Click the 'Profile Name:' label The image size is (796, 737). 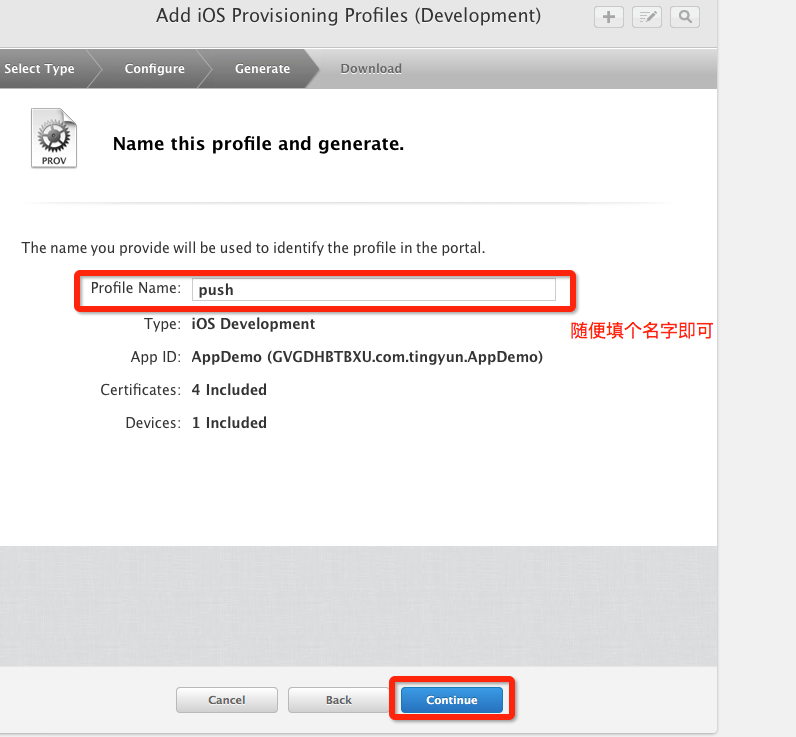(135, 289)
